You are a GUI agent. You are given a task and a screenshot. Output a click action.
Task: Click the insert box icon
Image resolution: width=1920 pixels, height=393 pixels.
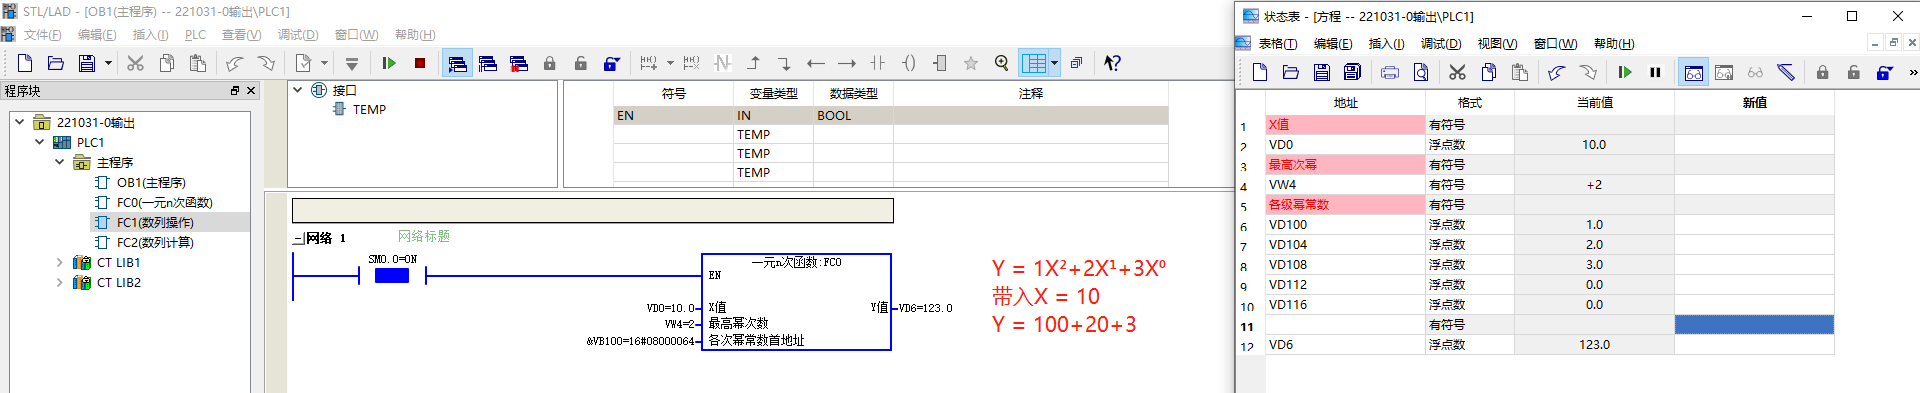(940, 63)
